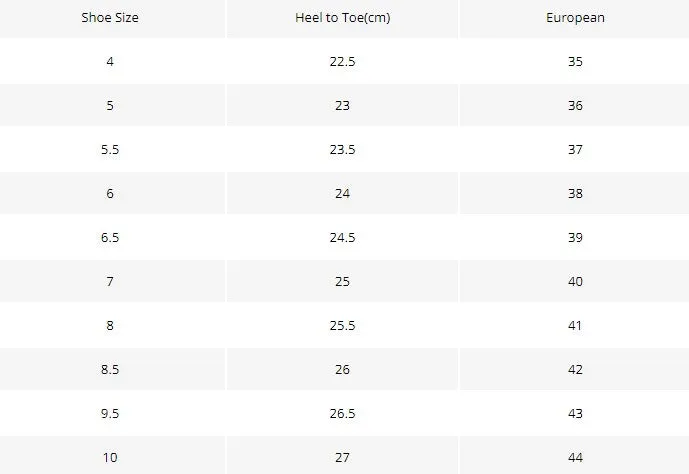Click shoe size 6.5 cell
The height and width of the screenshot is (474, 689).
[x=110, y=237]
